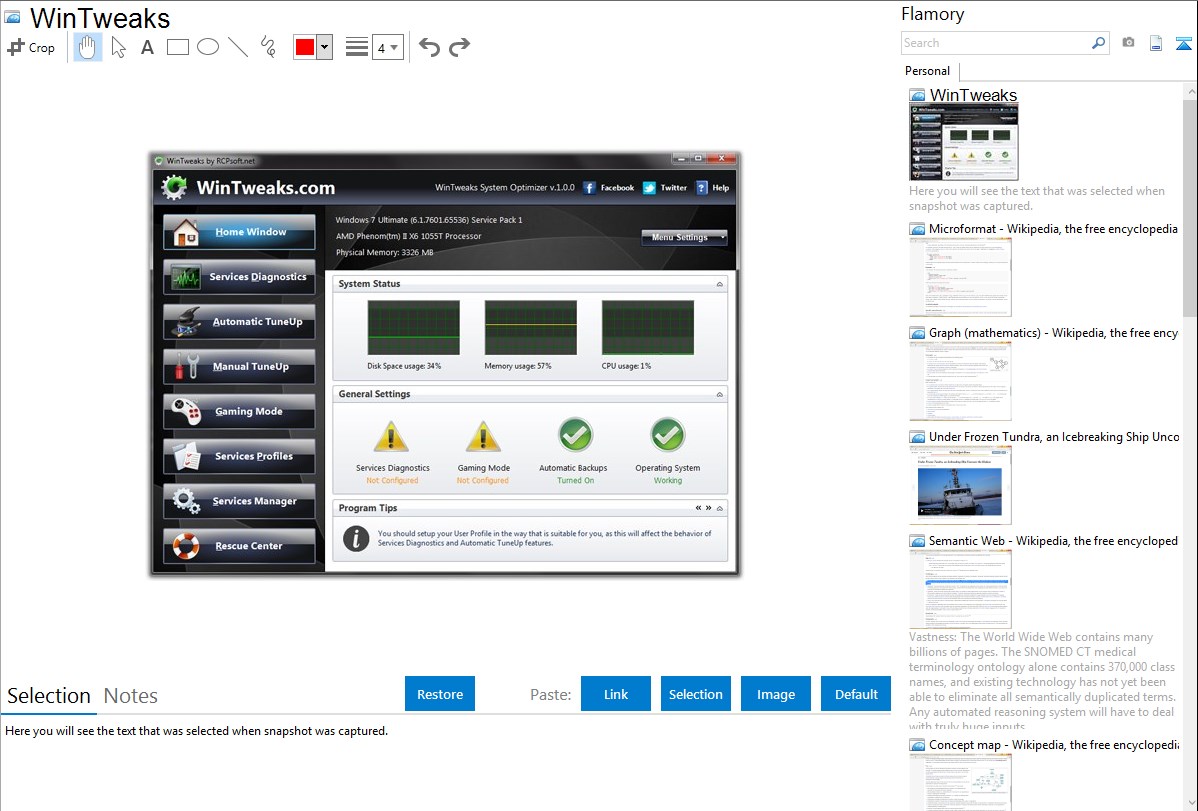Choose the text annotation tool
This screenshot has width=1198, height=811.
[147, 47]
